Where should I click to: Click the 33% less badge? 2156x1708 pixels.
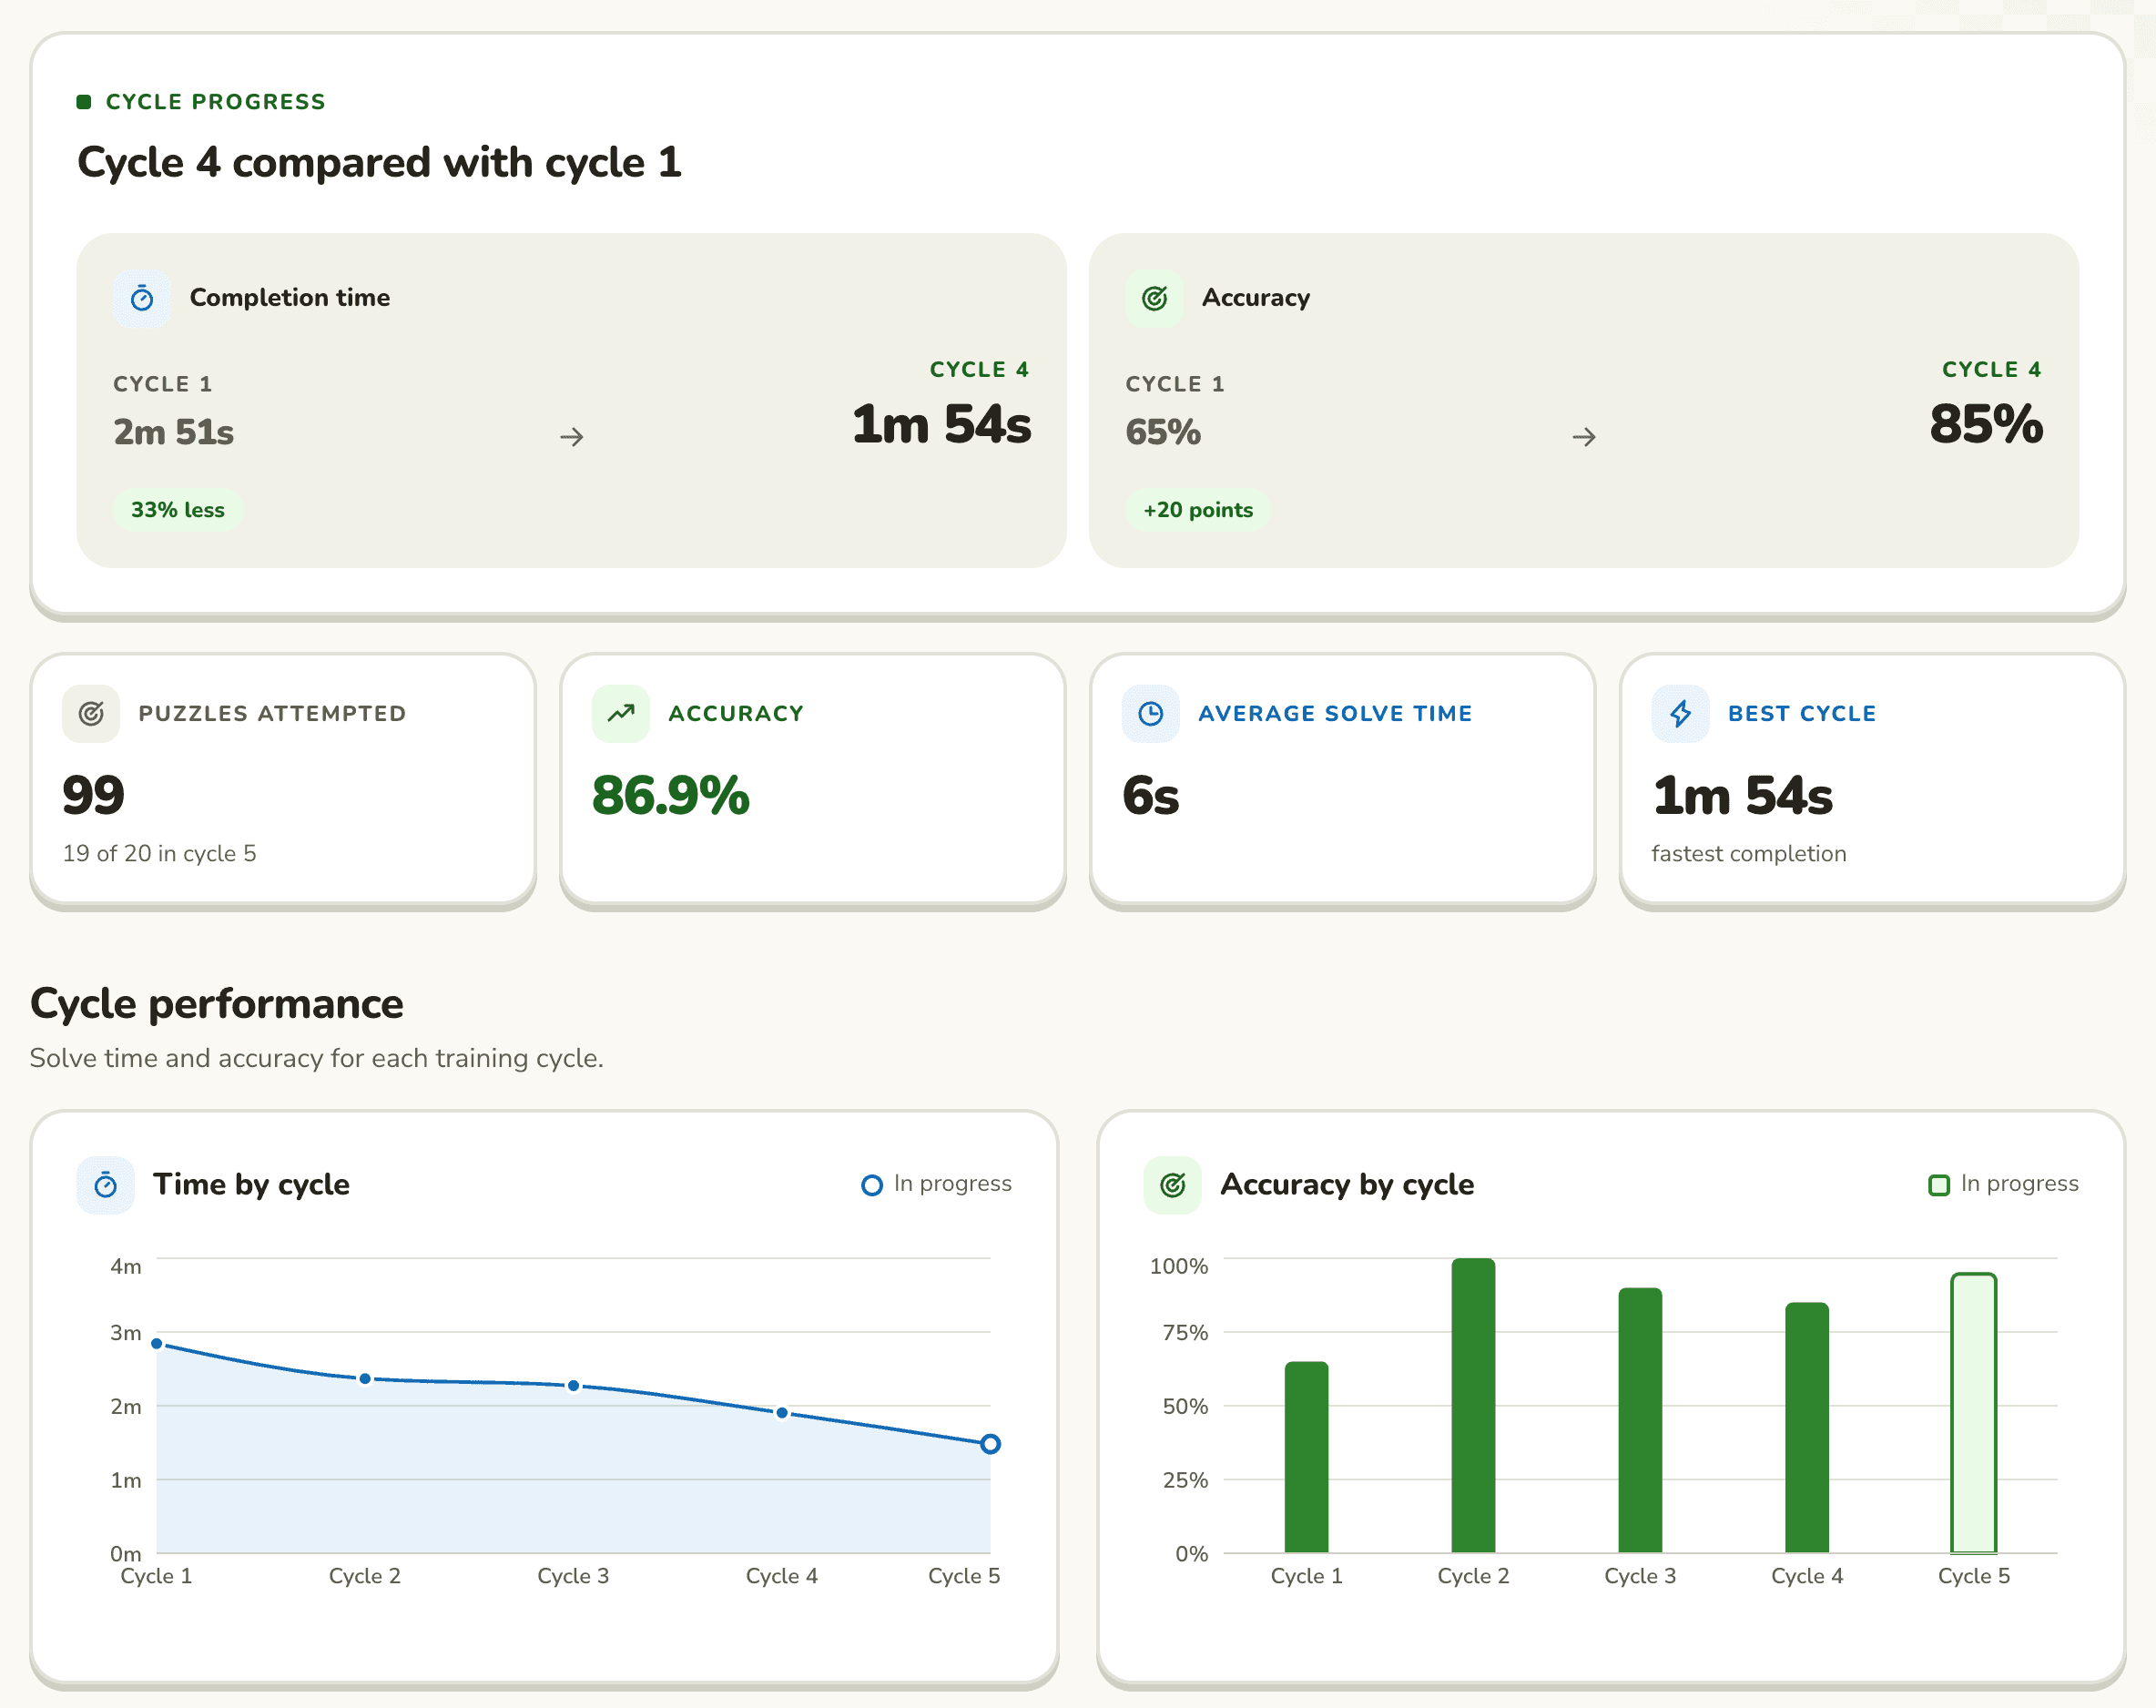pos(178,510)
